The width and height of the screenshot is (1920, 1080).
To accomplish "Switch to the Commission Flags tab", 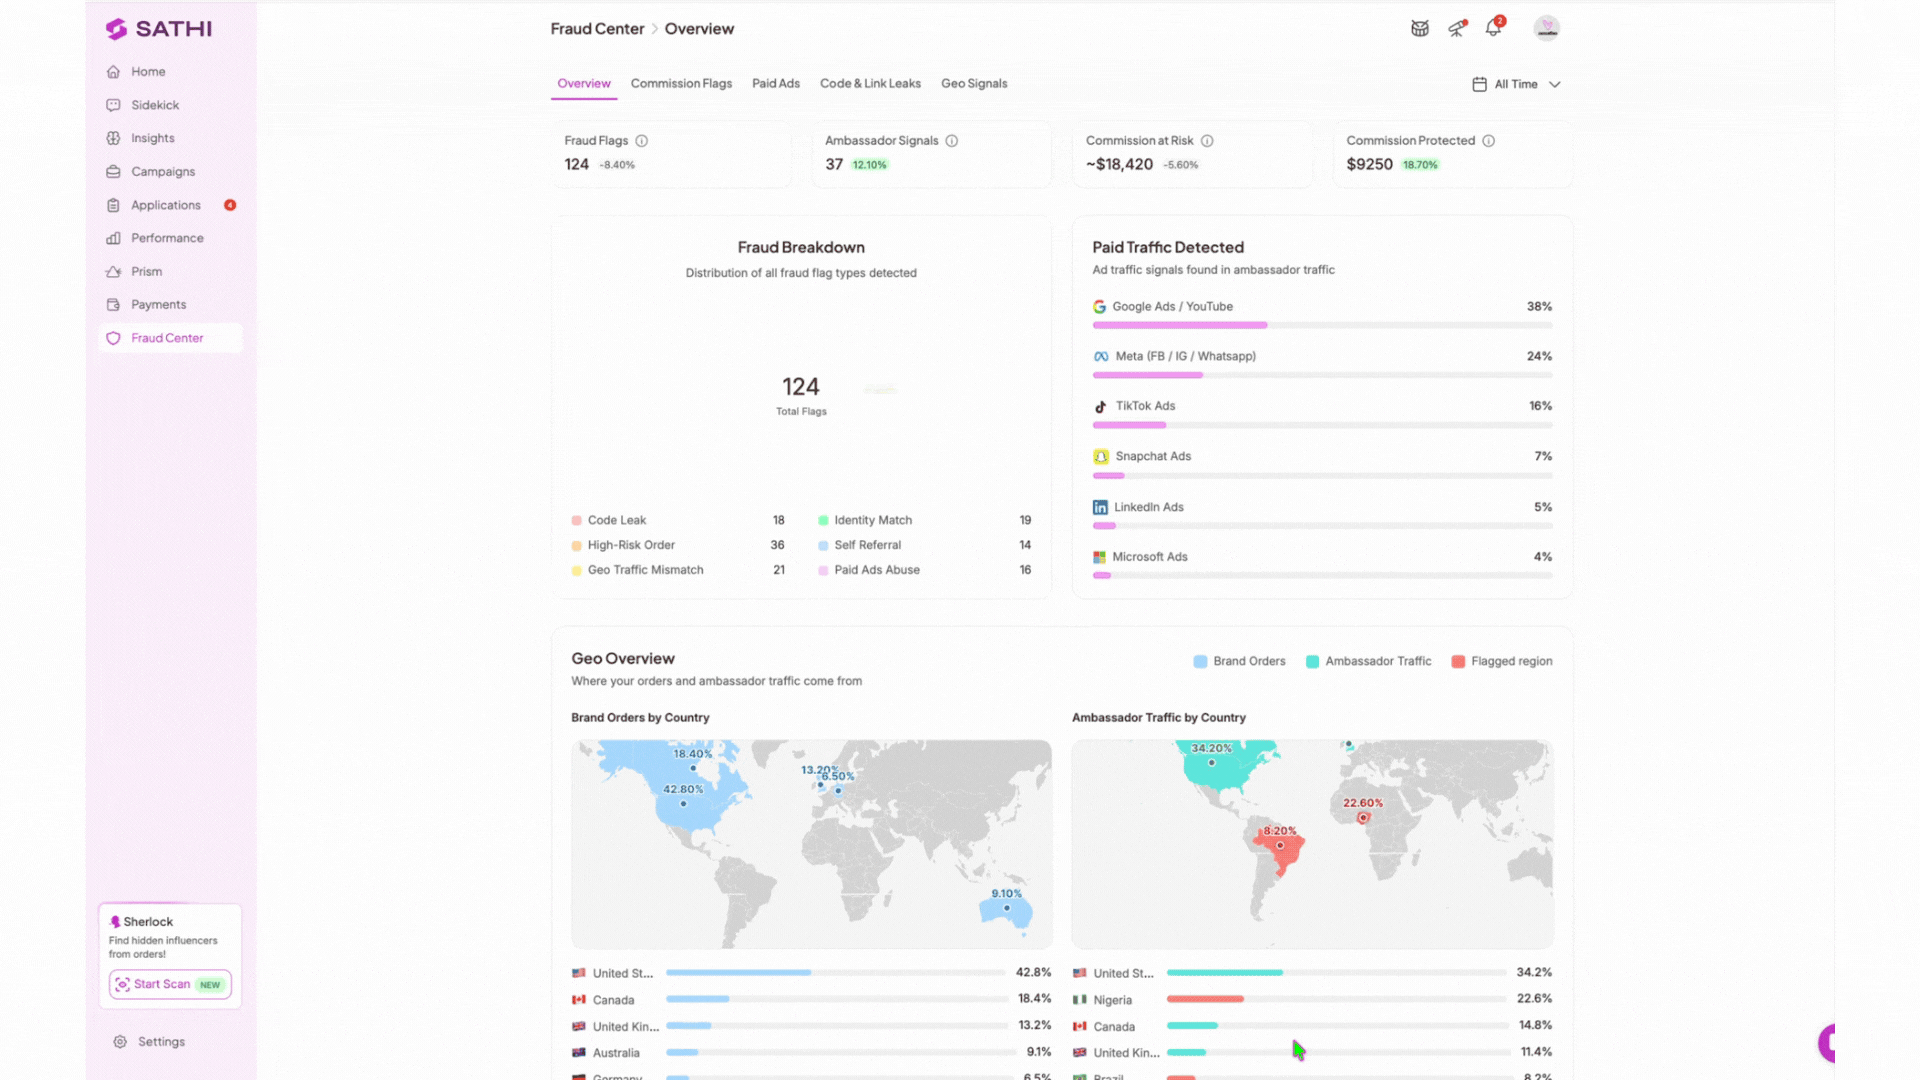I will click(681, 84).
